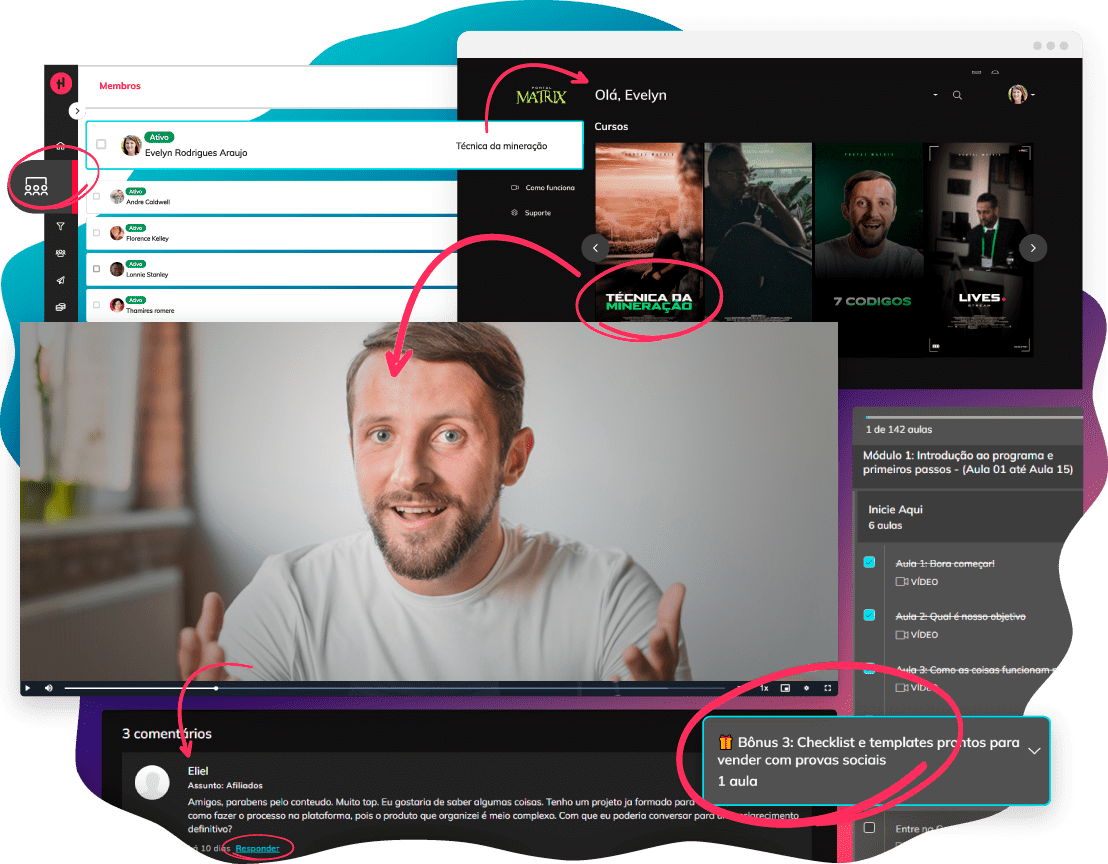
Task: Click the gear icon beside Suporte
Action: click(514, 213)
